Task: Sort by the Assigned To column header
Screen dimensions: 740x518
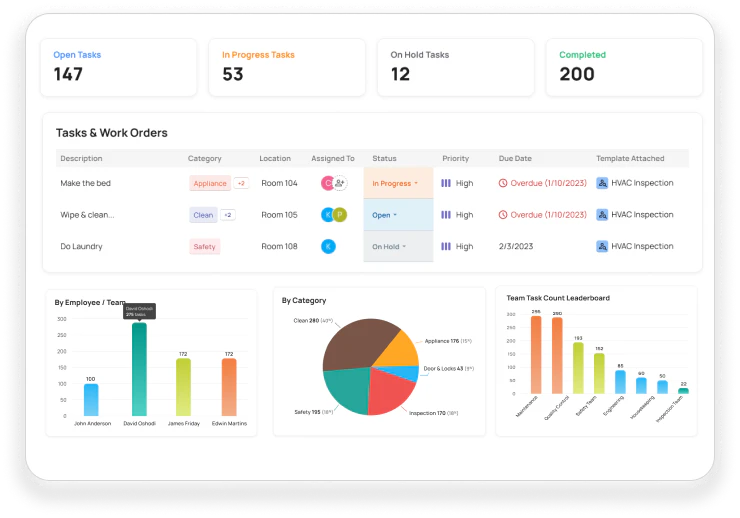Action: tap(333, 159)
